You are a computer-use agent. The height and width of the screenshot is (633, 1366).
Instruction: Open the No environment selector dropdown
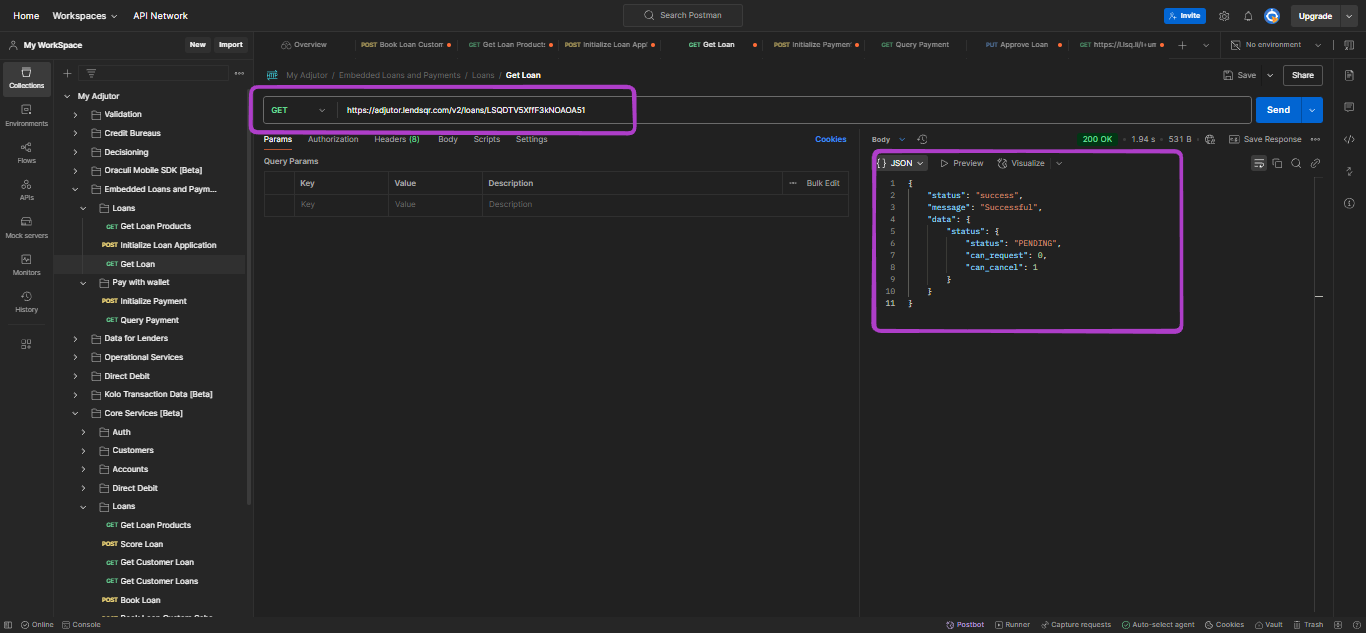coord(1276,45)
